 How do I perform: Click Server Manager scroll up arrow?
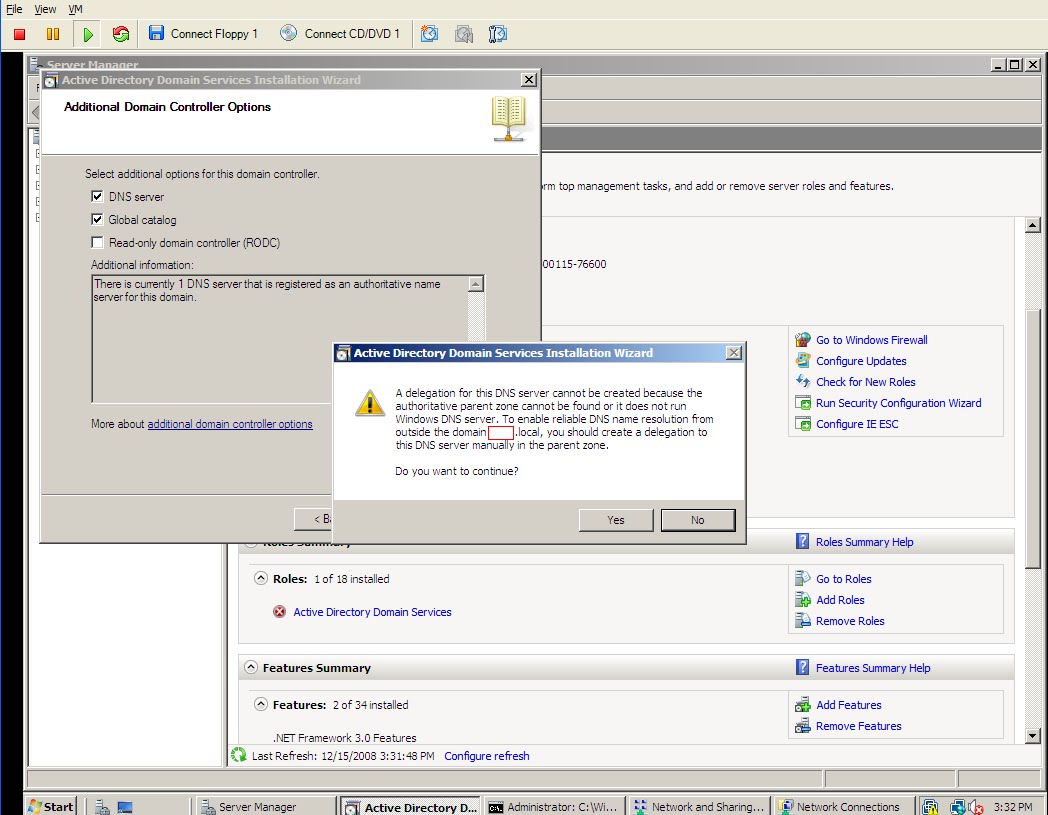click(1033, 225)
